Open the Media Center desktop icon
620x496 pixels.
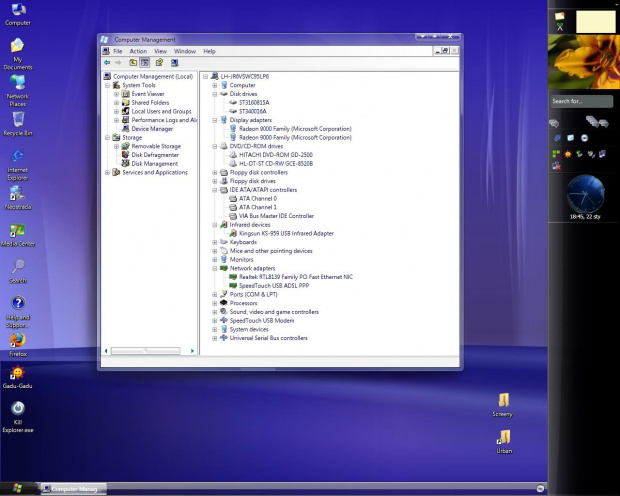(18, 235)
